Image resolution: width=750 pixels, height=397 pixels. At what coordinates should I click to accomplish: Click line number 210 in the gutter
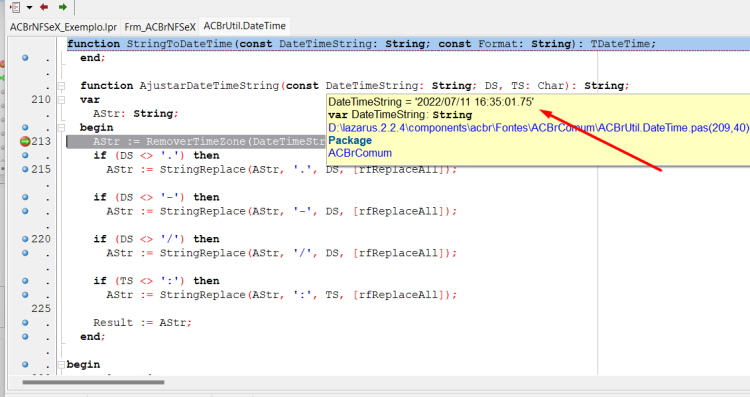tap(41, 99)
